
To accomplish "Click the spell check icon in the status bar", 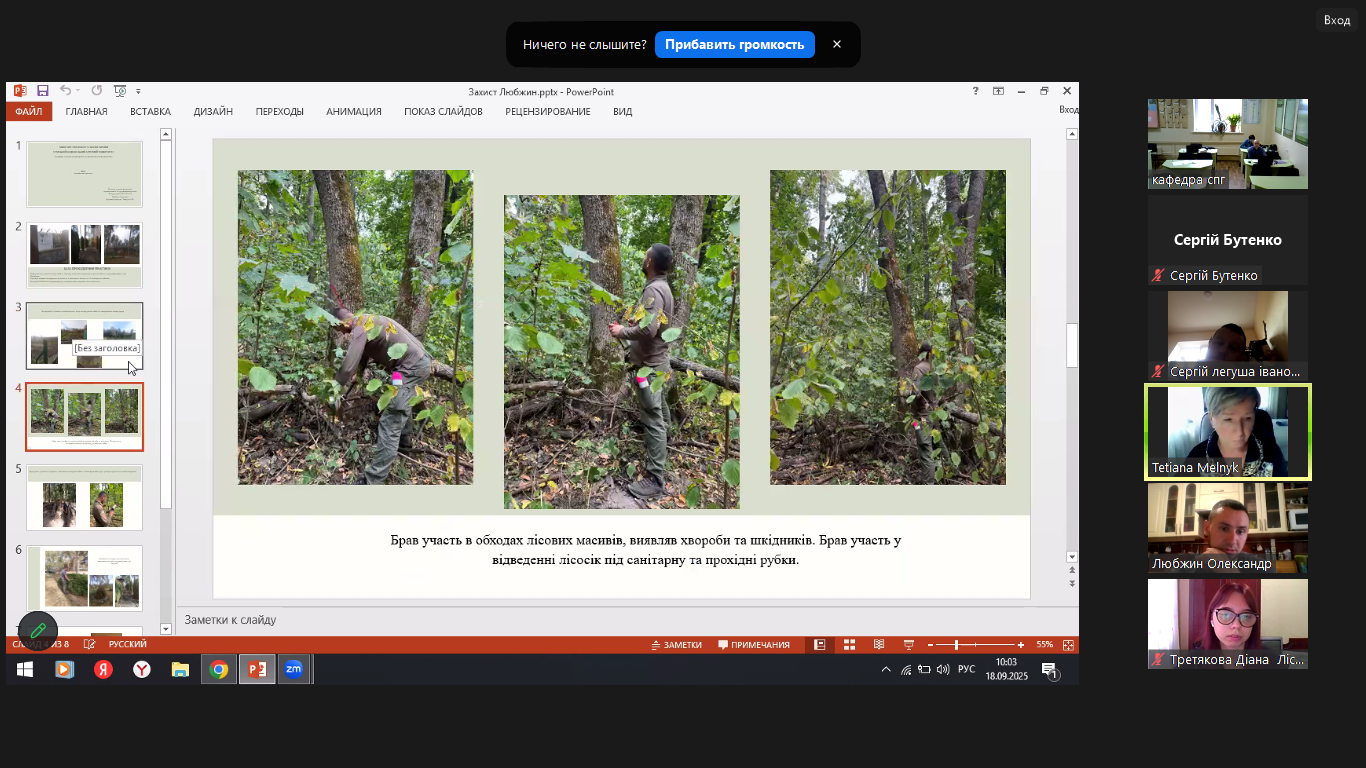I will pyautogui.click(x=90, y=645).
